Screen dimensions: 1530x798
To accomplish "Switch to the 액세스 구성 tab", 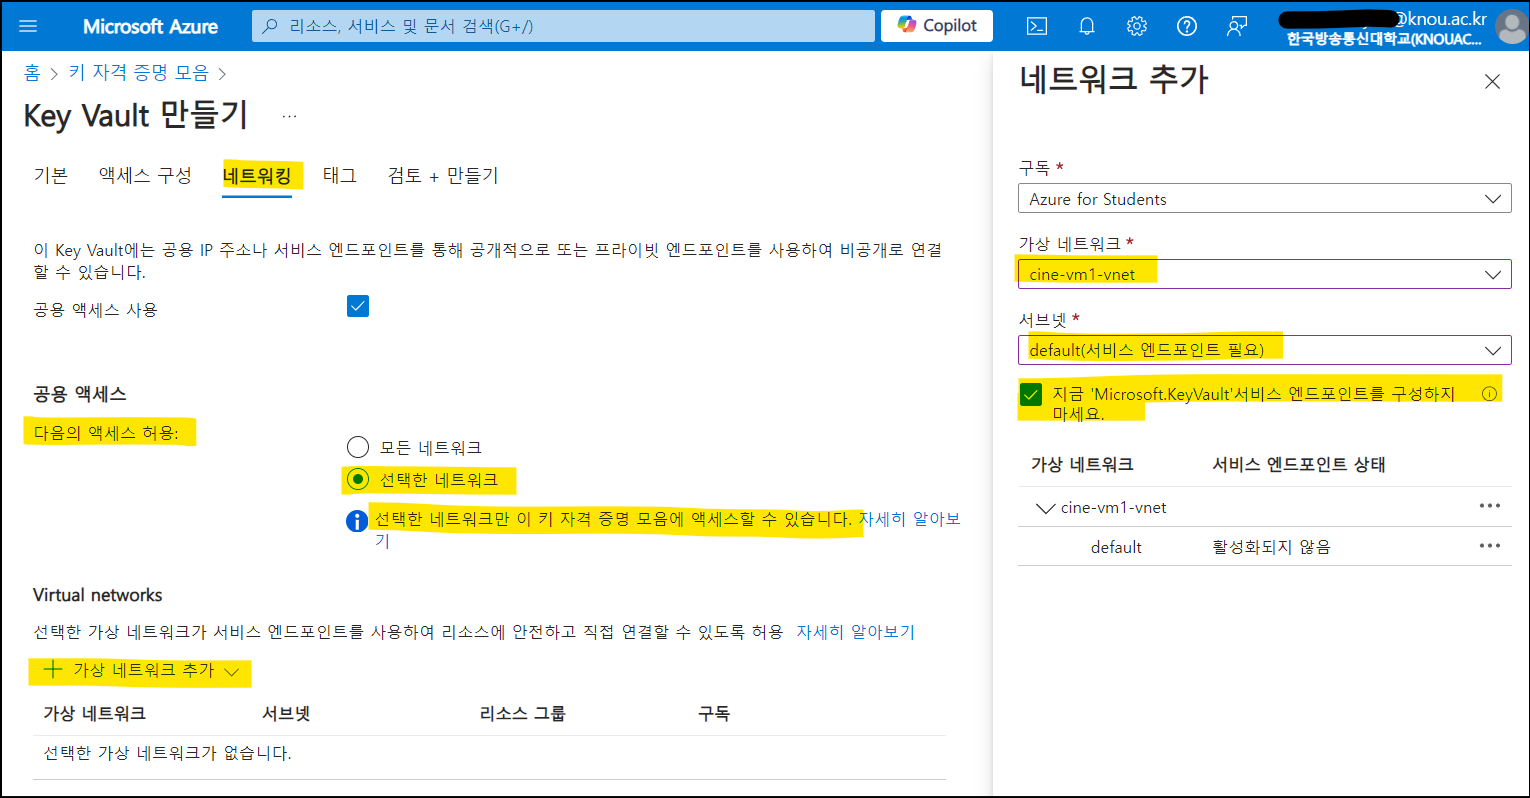I will click(145, 176).
